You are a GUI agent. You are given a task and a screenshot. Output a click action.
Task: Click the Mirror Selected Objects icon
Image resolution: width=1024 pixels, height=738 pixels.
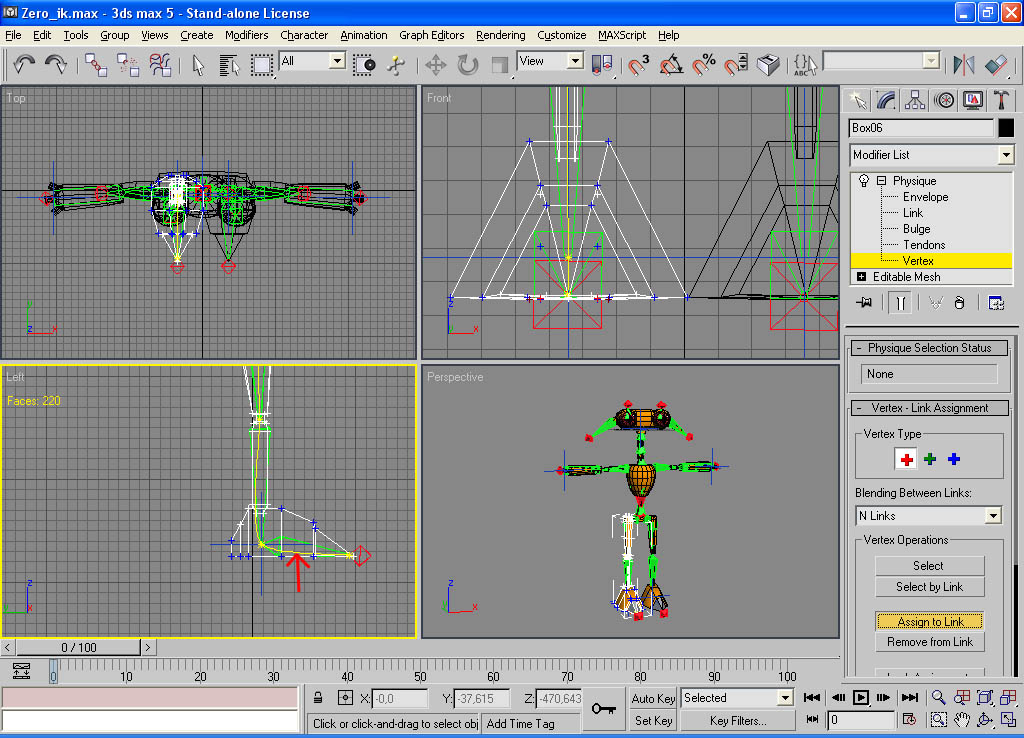(964, 65)
